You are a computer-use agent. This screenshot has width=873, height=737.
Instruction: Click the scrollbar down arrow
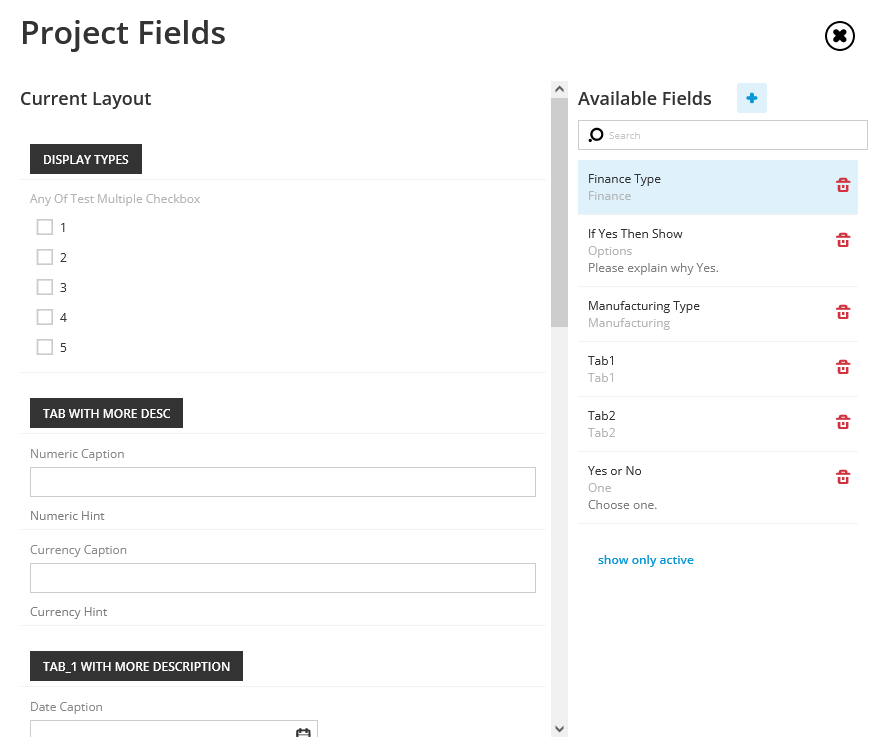pyautogui.click(x=560, y=729)
